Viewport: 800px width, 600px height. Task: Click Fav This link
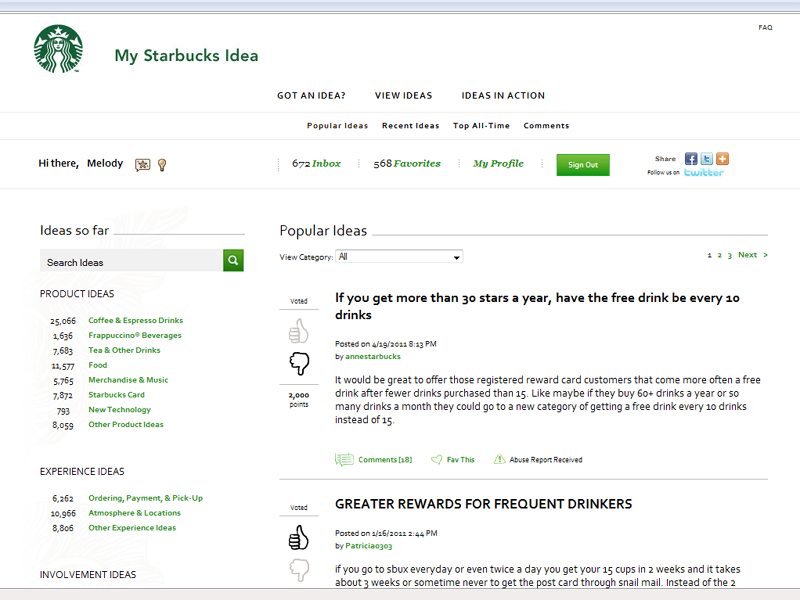(461, 460)
